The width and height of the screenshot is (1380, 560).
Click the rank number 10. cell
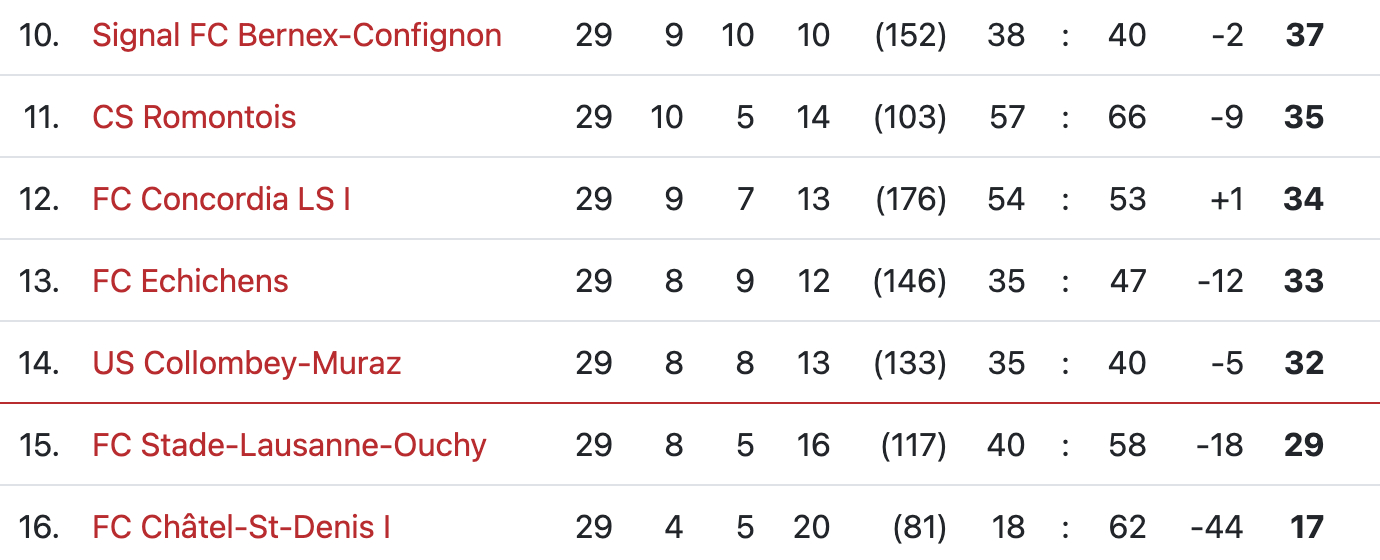coord(40,36)
